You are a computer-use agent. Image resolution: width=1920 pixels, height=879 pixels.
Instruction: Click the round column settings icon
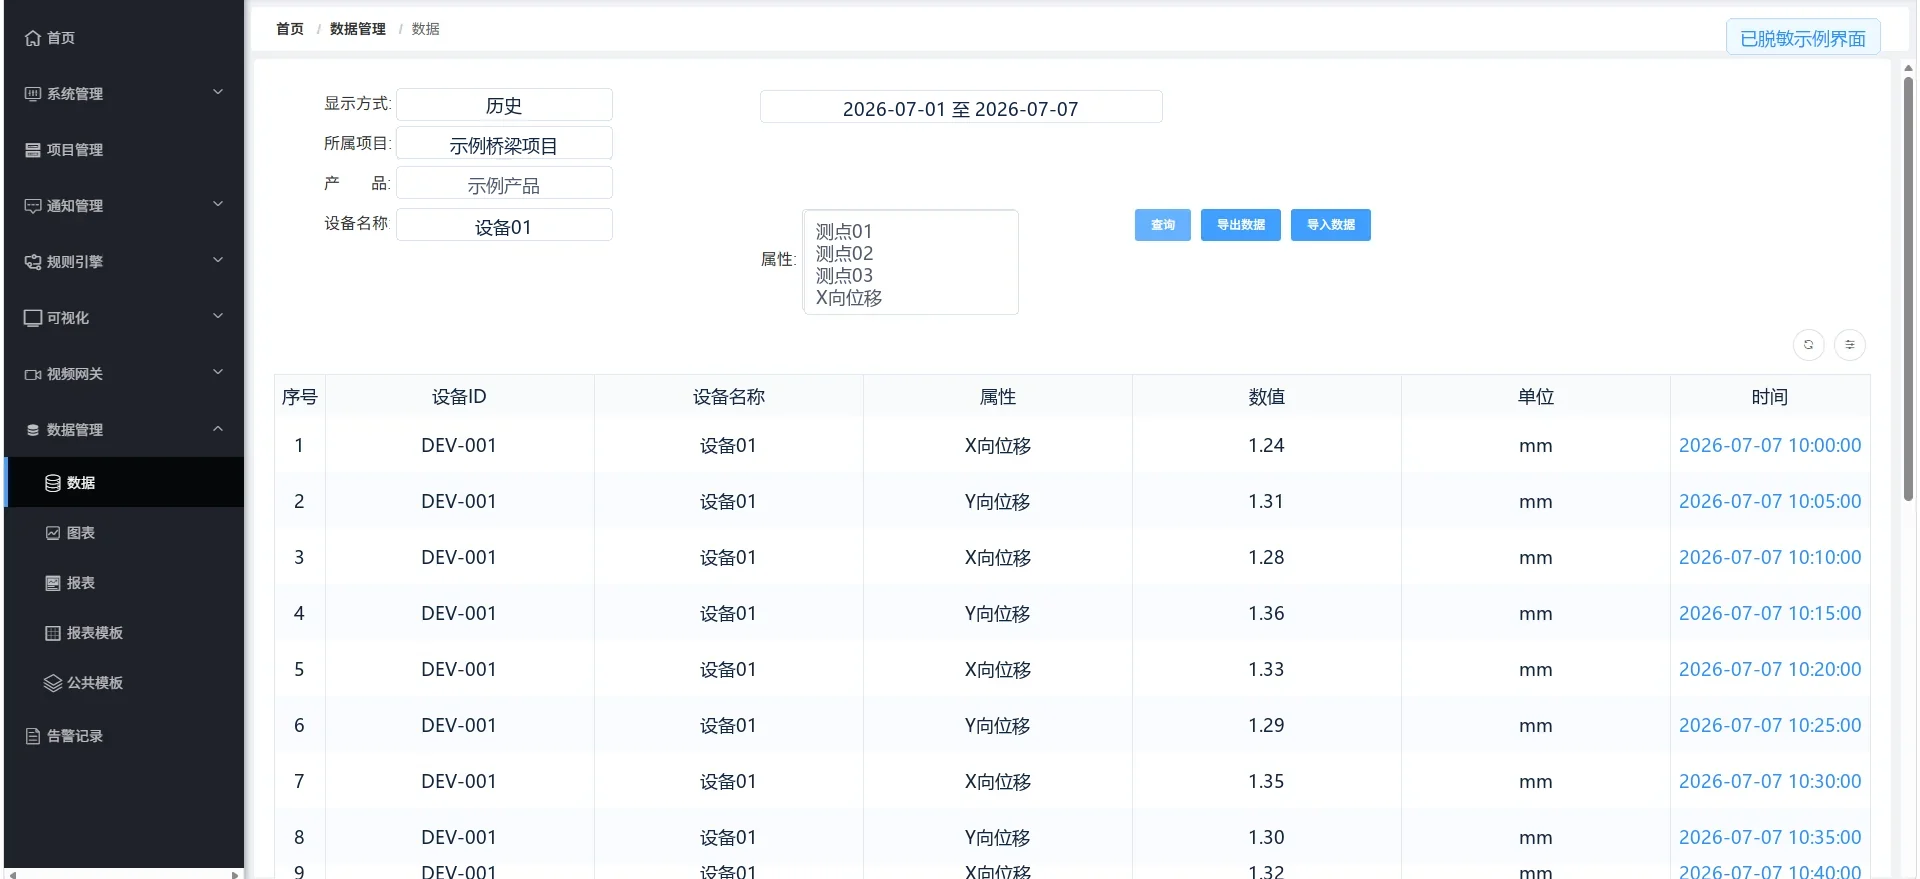[1850, 345]
